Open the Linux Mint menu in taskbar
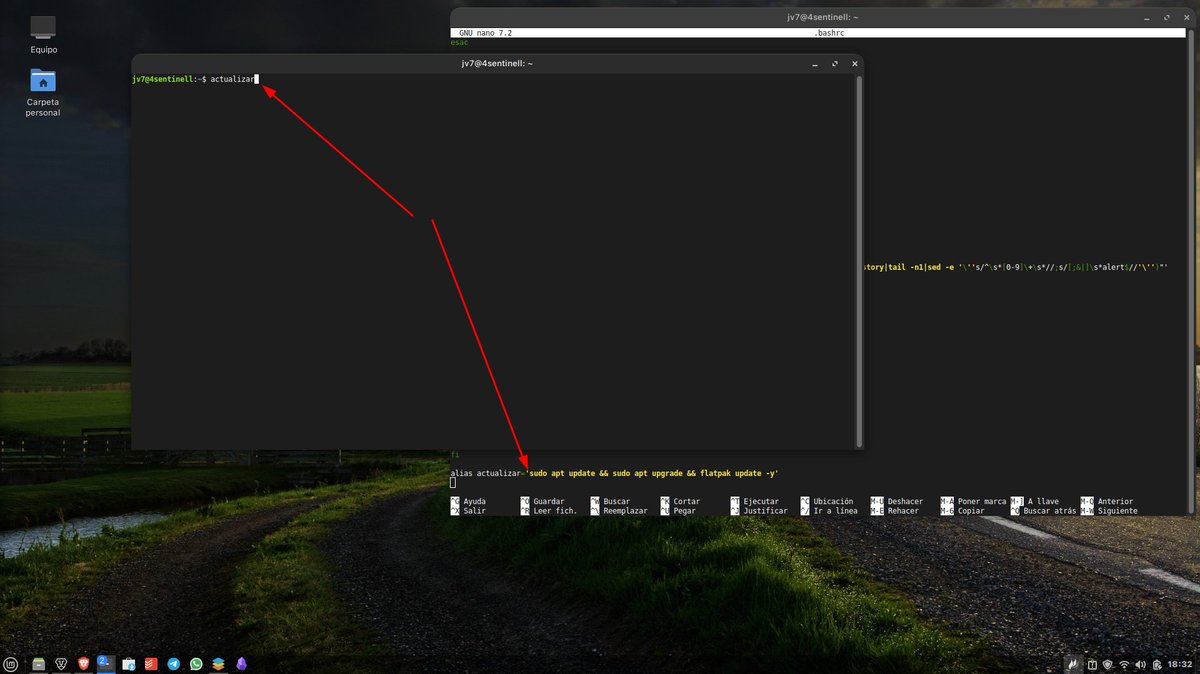1200x674 pixels. point(11,664)
